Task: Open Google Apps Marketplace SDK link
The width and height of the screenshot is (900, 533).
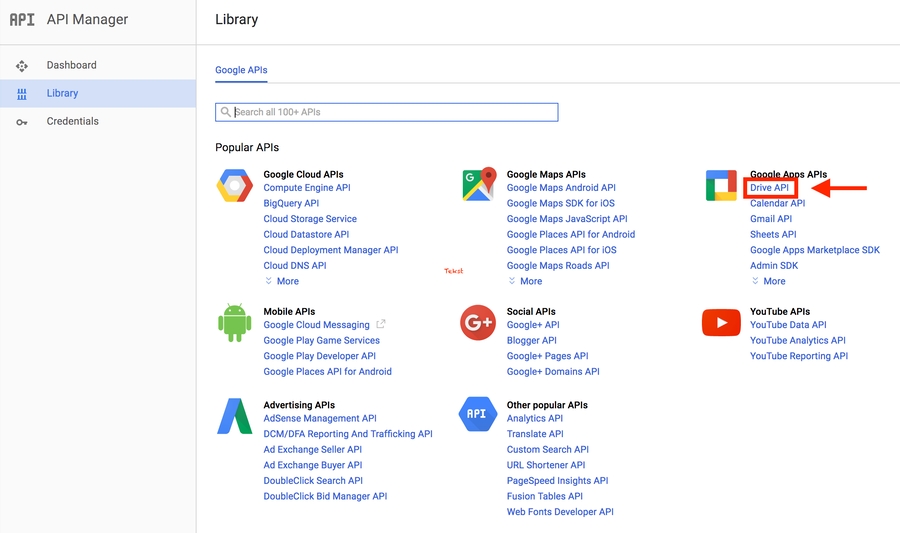Action: point(814,250)
